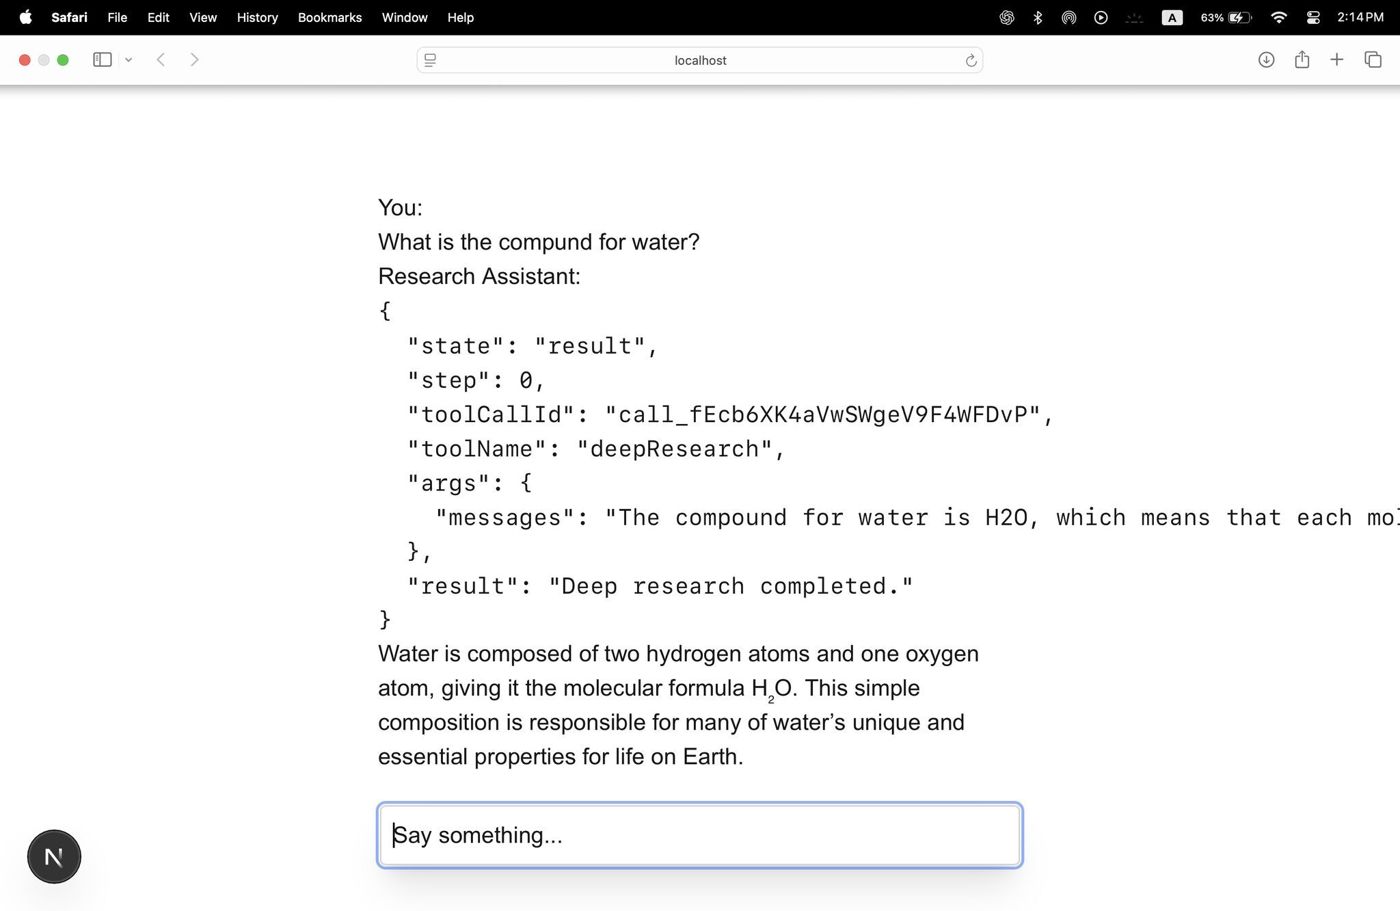Open the View menu
Screen dimensions: 1400x911
point(203,17)
